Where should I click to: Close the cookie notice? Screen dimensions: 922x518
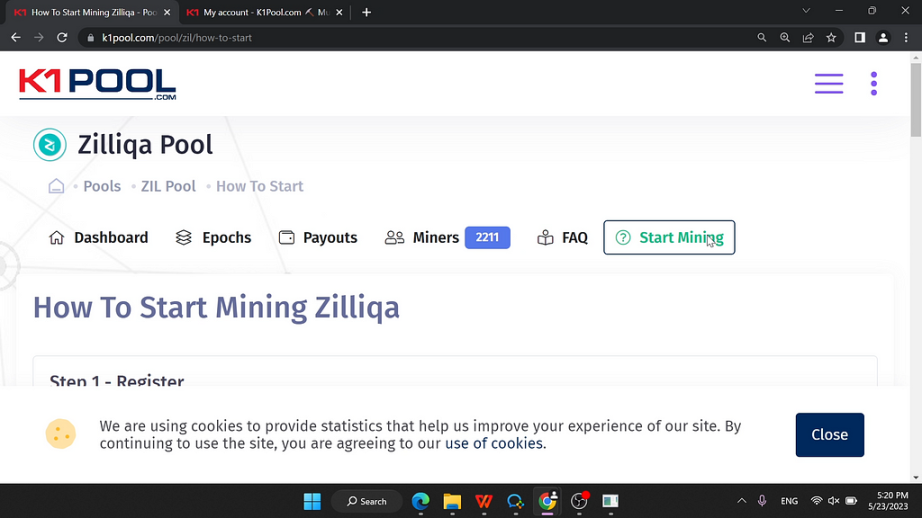pos(830,435)
